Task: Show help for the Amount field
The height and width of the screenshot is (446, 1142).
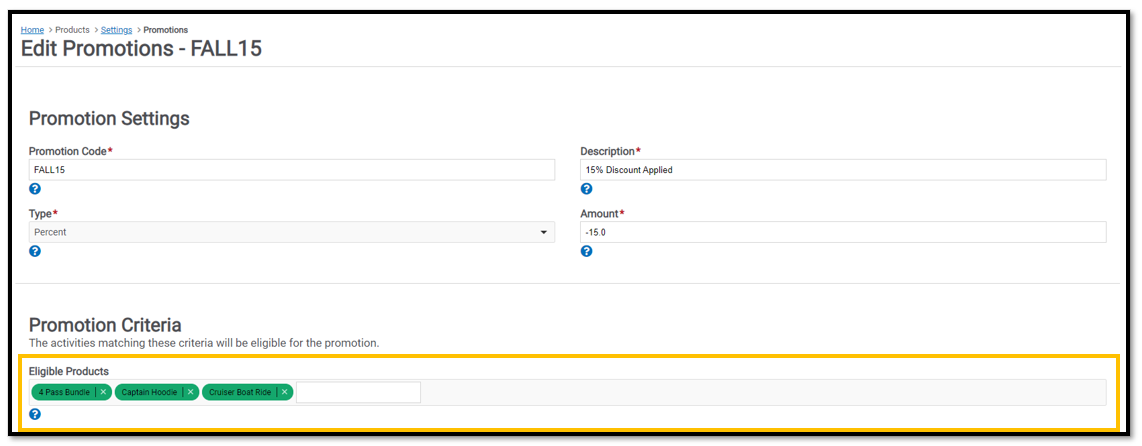Action: pos(586,251)
